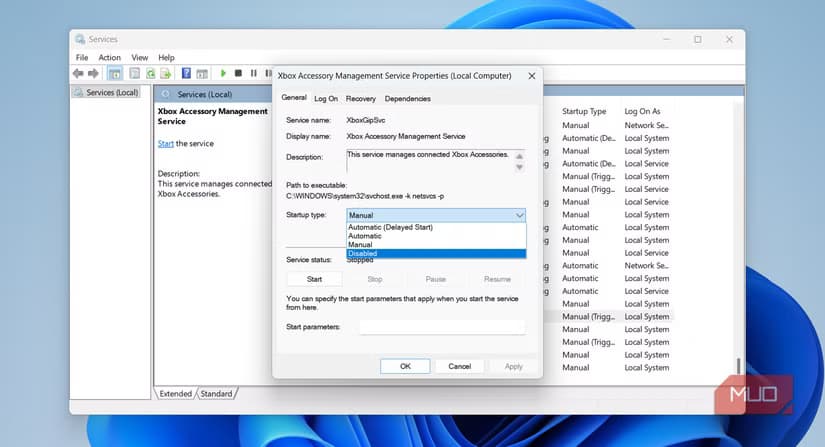The image size is (825, 447).
Task: Click the description box scroll down arrow
Action: 519,168
